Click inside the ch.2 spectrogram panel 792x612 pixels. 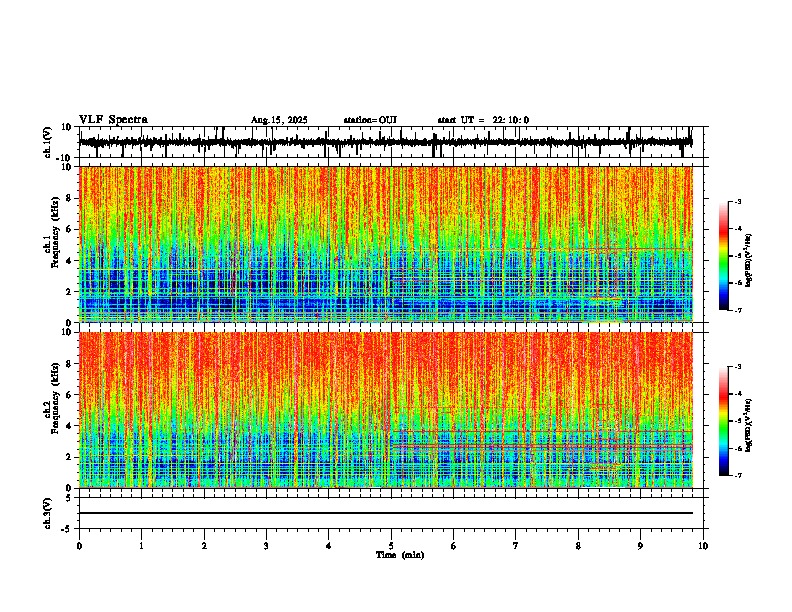(x=386, y=410)
